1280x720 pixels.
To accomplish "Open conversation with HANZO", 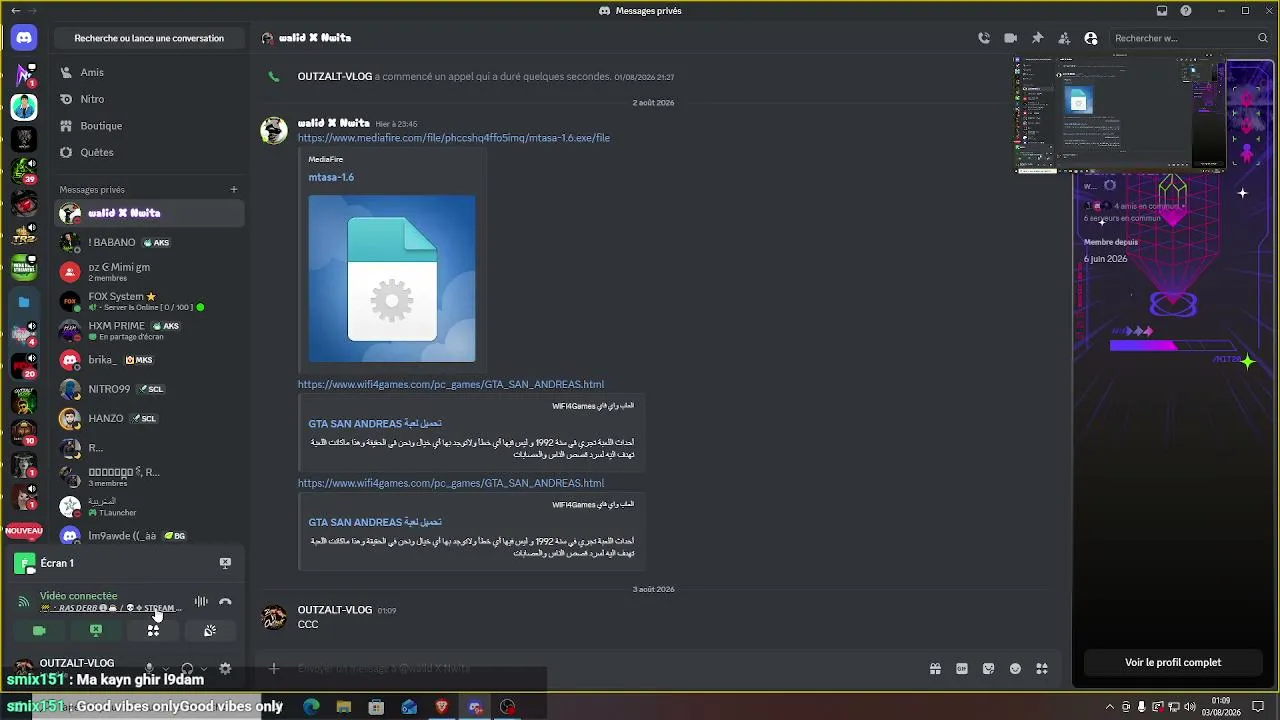I will point(149,418).
